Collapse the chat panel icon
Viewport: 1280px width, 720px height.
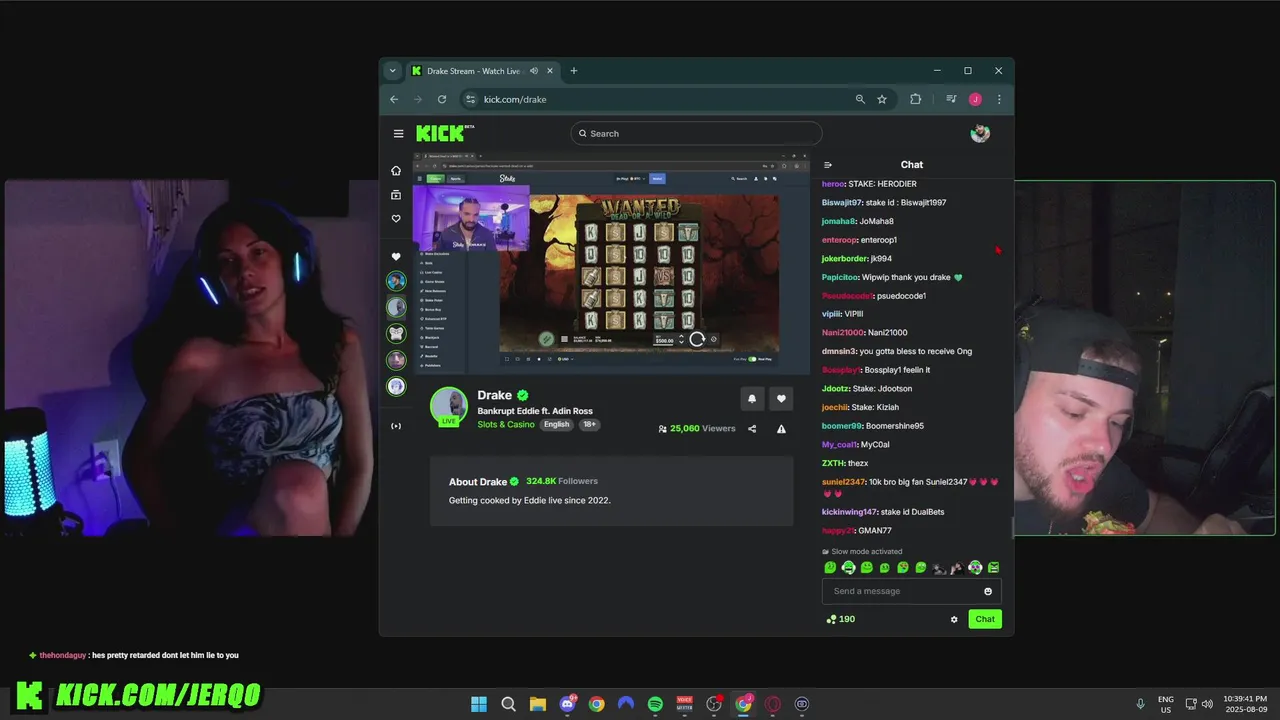(828, 165)
